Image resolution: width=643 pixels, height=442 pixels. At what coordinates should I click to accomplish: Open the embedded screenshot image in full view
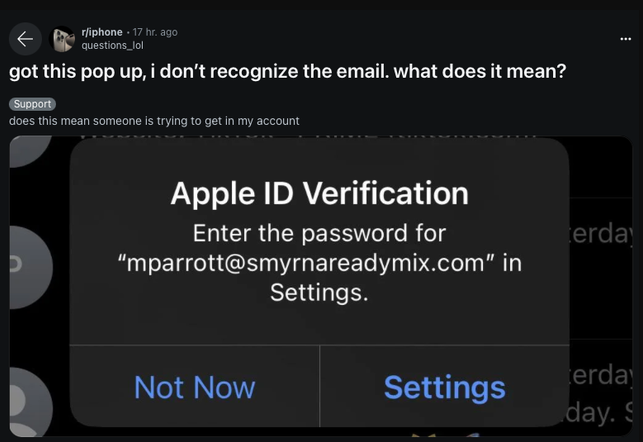(321, 286)
